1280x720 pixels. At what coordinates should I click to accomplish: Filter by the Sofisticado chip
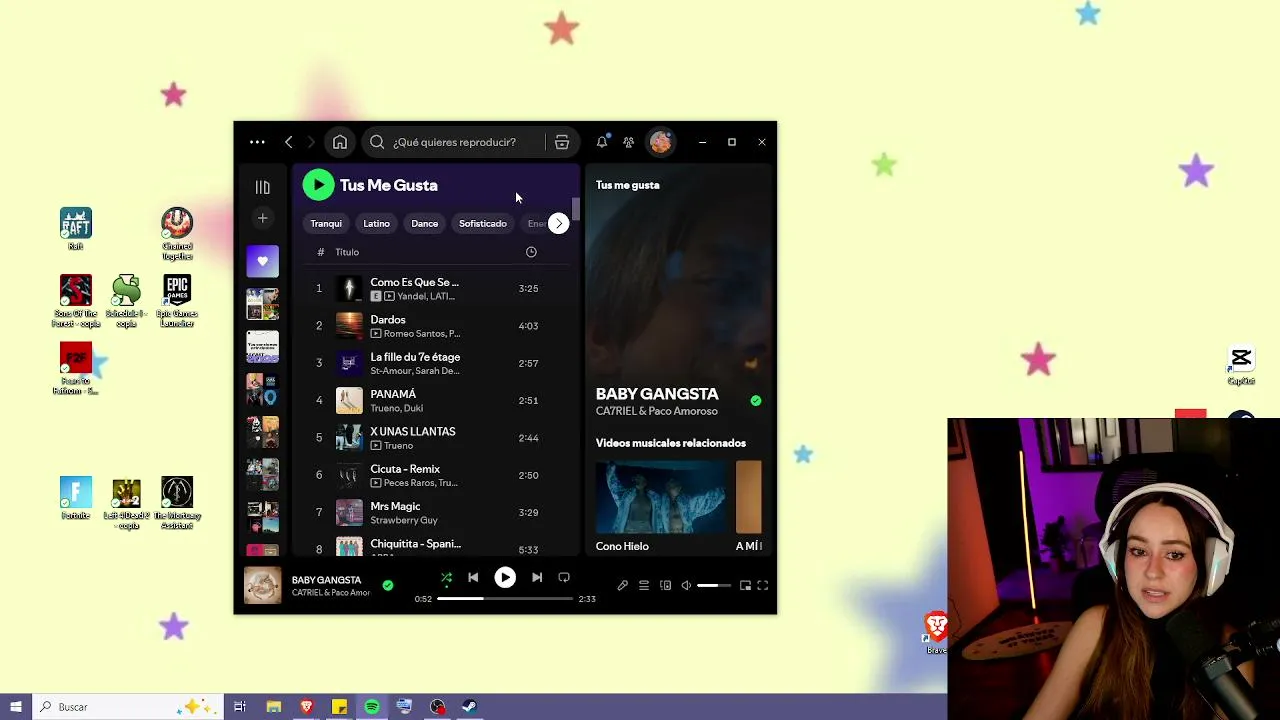[x=483, y=224]
